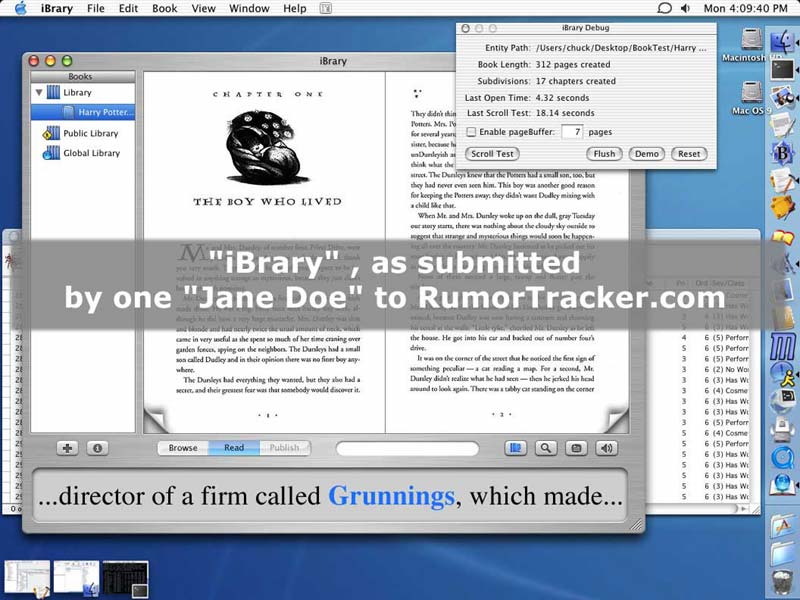Click the Demo button
The height and width of the screenshot is (600, 800).
(646, 154)
